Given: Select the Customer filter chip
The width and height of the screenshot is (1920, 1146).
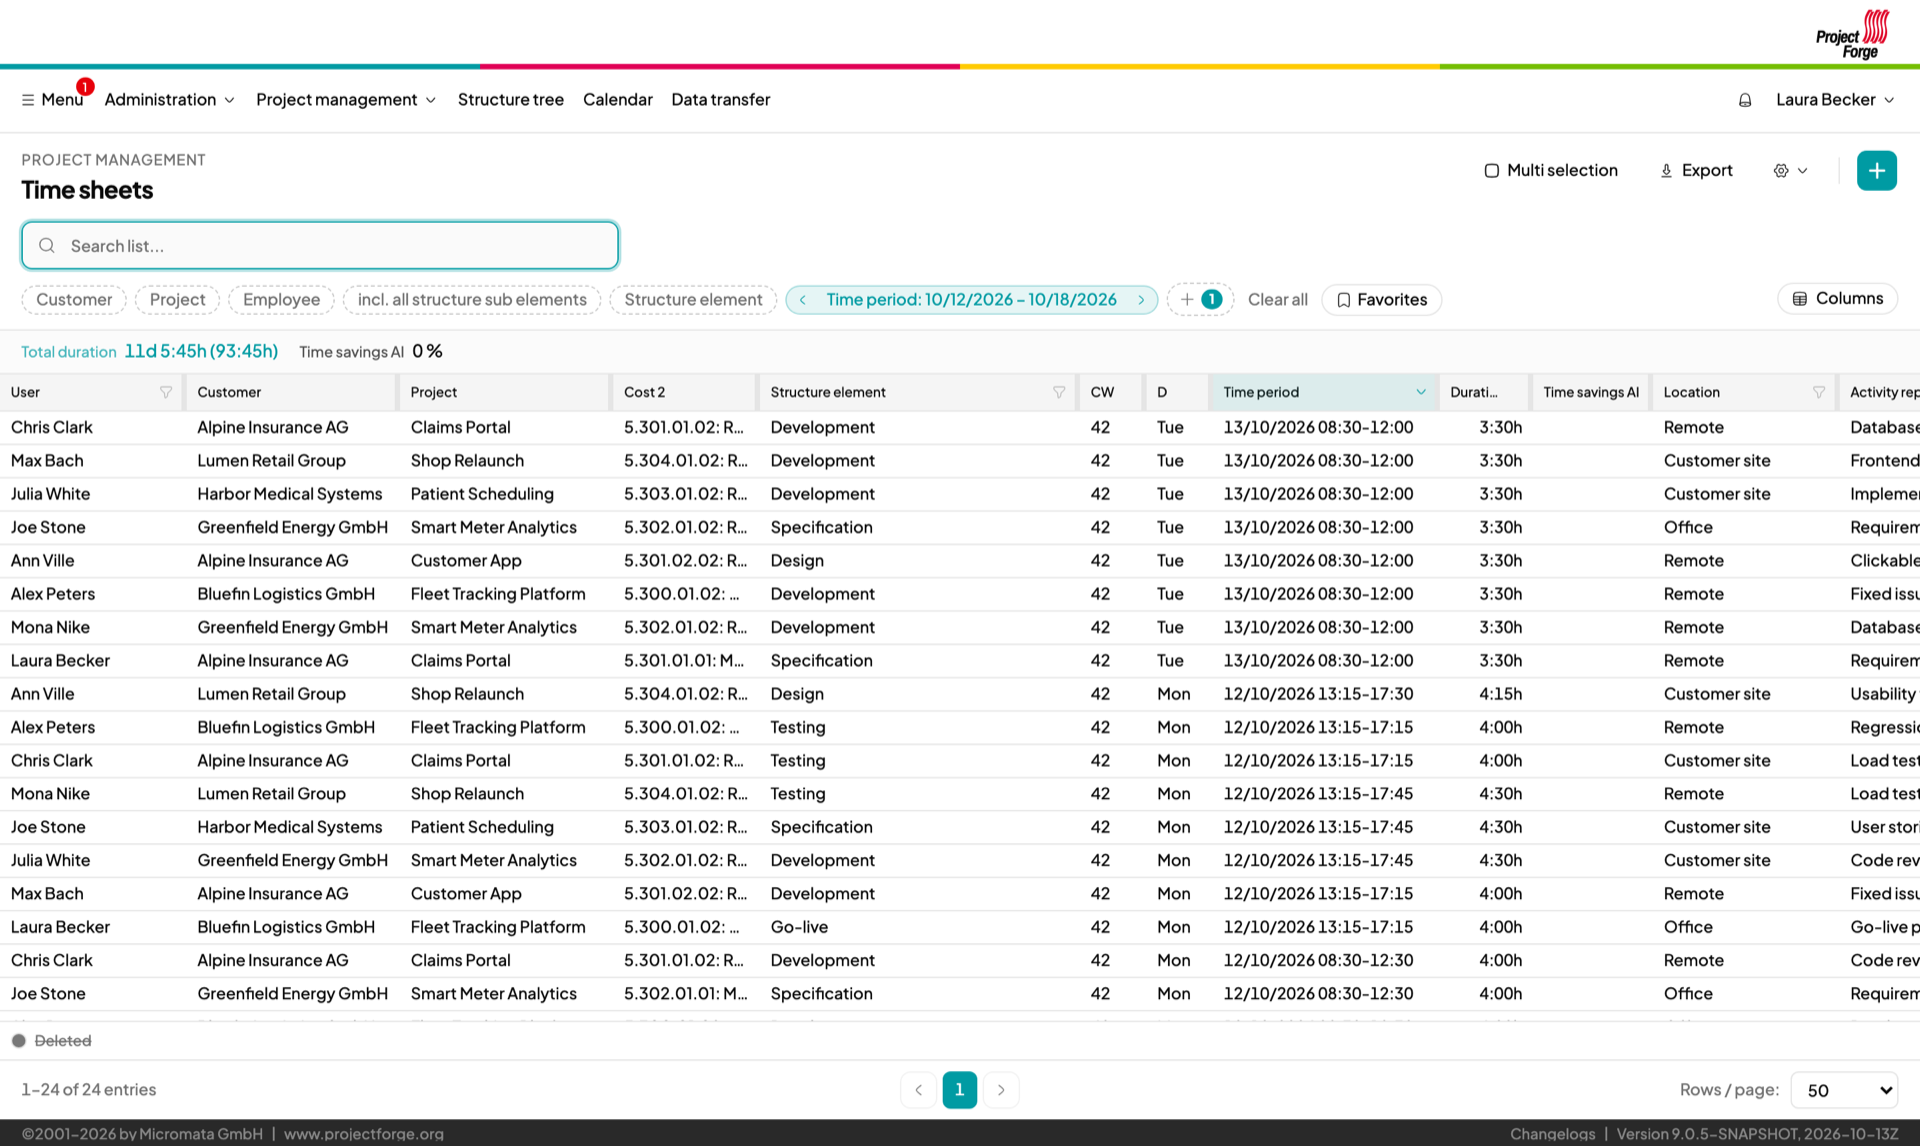Looking at the screenshot, I should point(74,300).
